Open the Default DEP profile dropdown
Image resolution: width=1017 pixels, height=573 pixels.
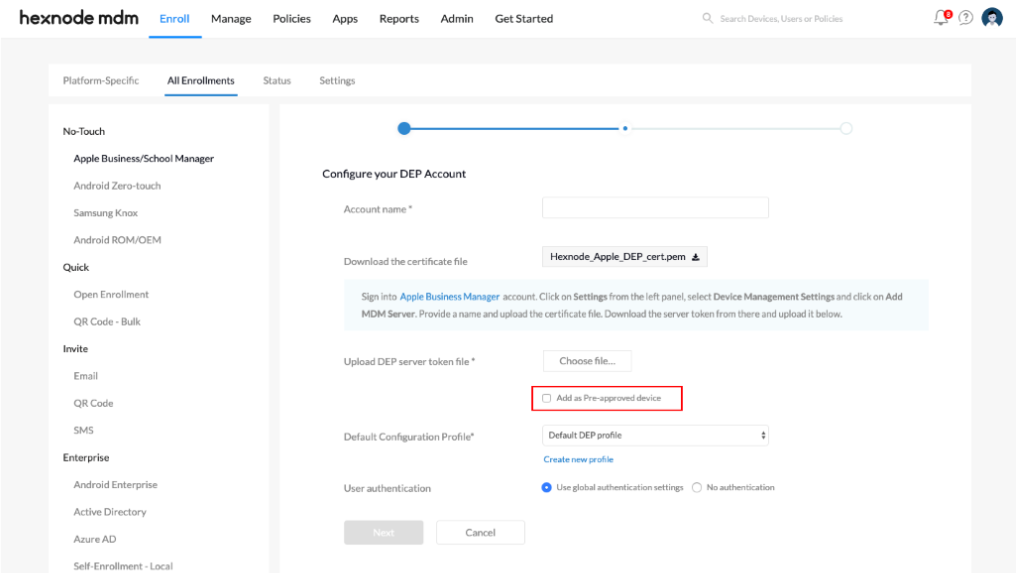(655, 435)
